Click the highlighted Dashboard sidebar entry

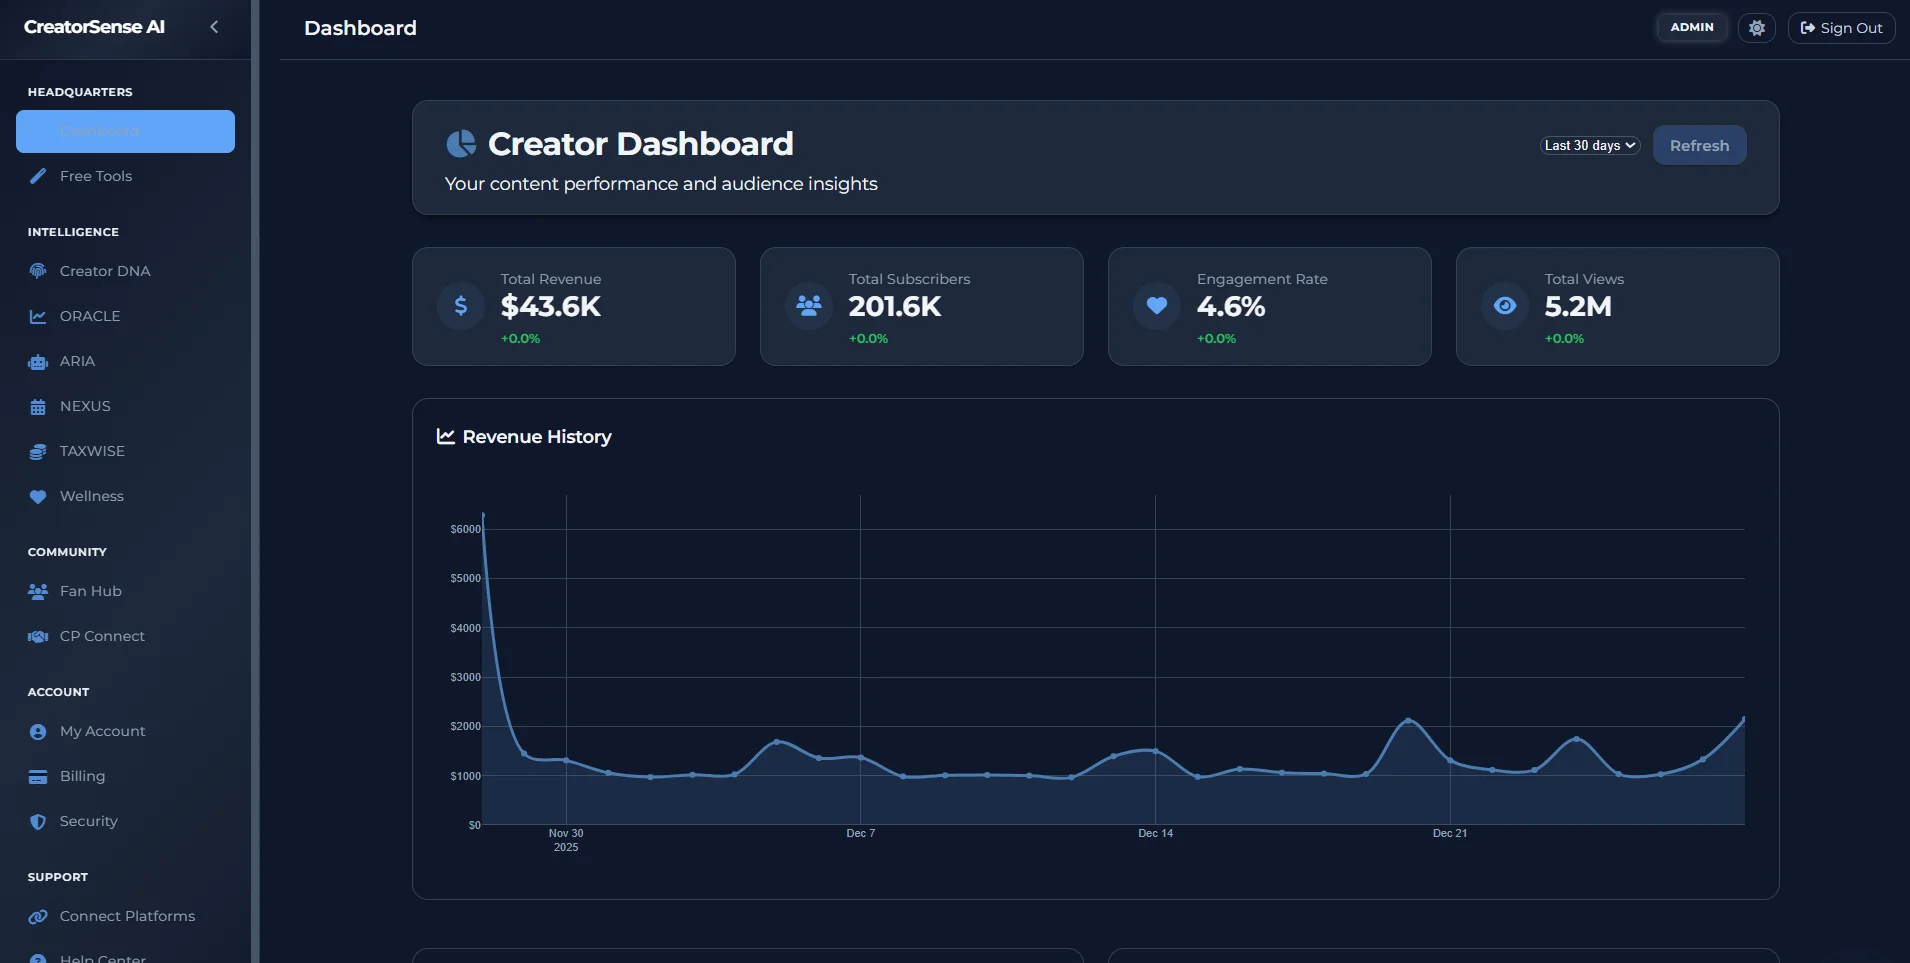[x=125, y=131]
